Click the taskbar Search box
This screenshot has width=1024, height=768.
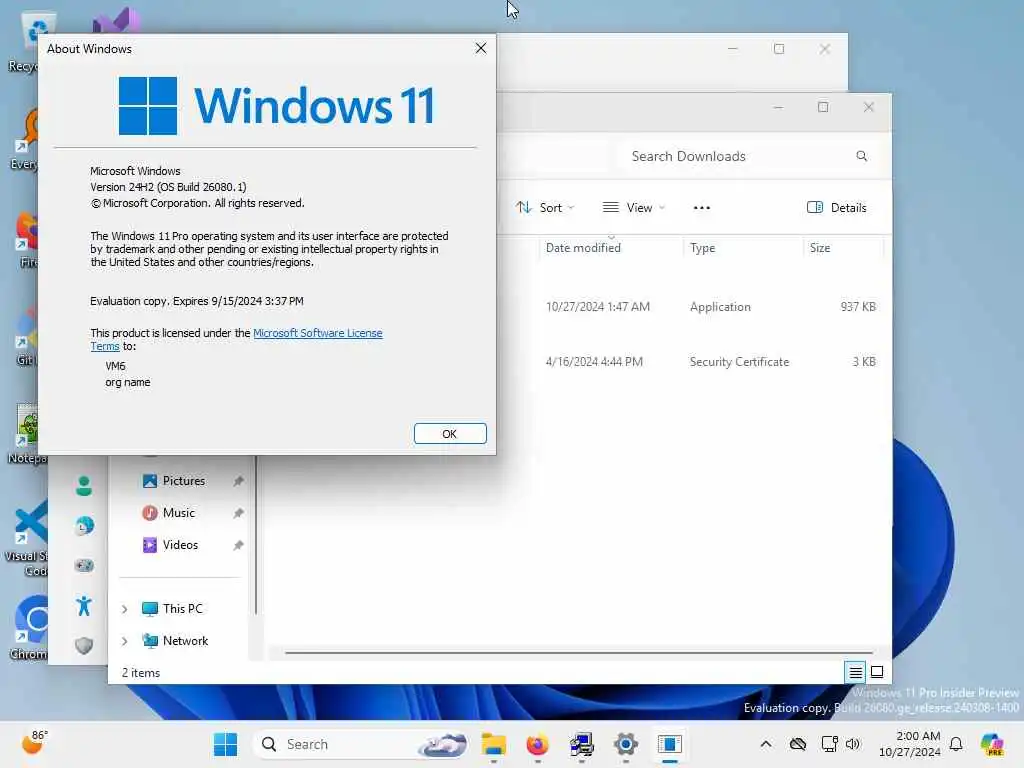(361, 744)
